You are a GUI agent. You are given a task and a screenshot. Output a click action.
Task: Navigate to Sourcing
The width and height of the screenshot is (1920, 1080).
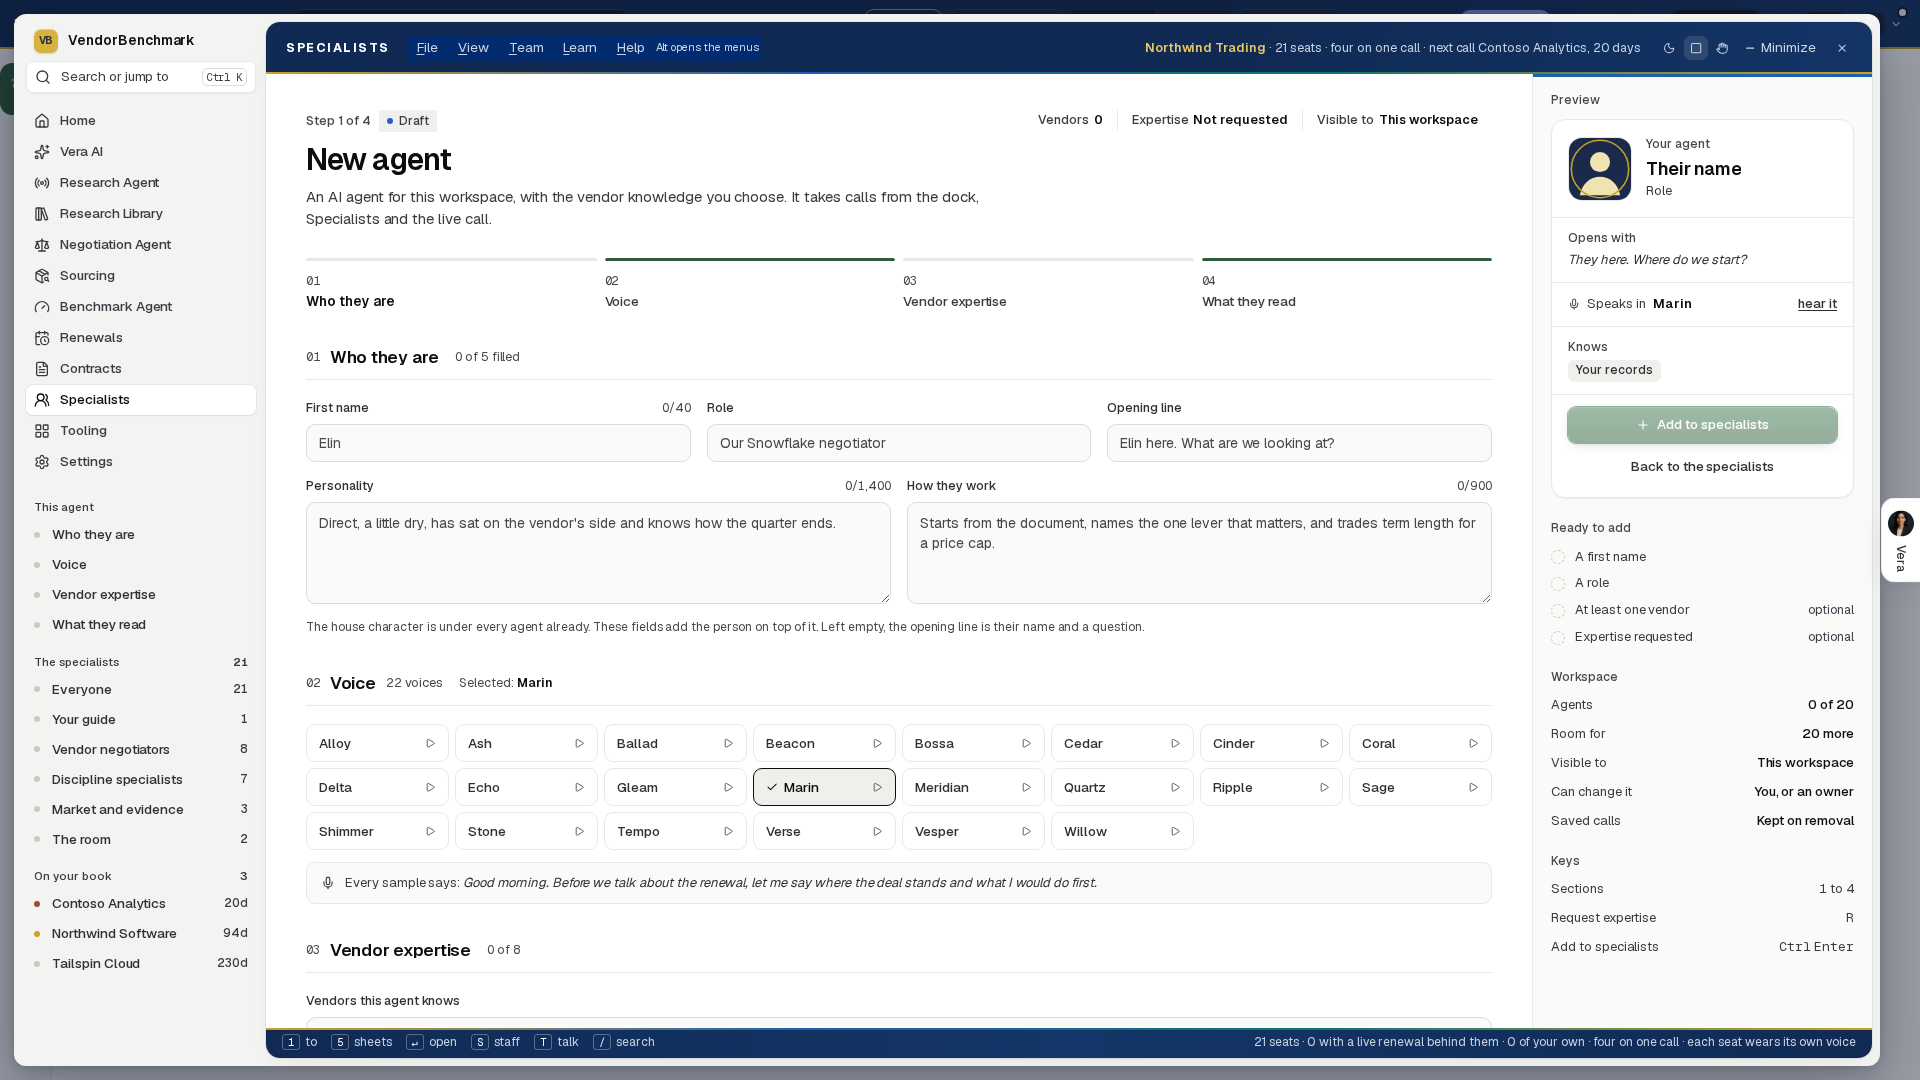pos(141,276)
